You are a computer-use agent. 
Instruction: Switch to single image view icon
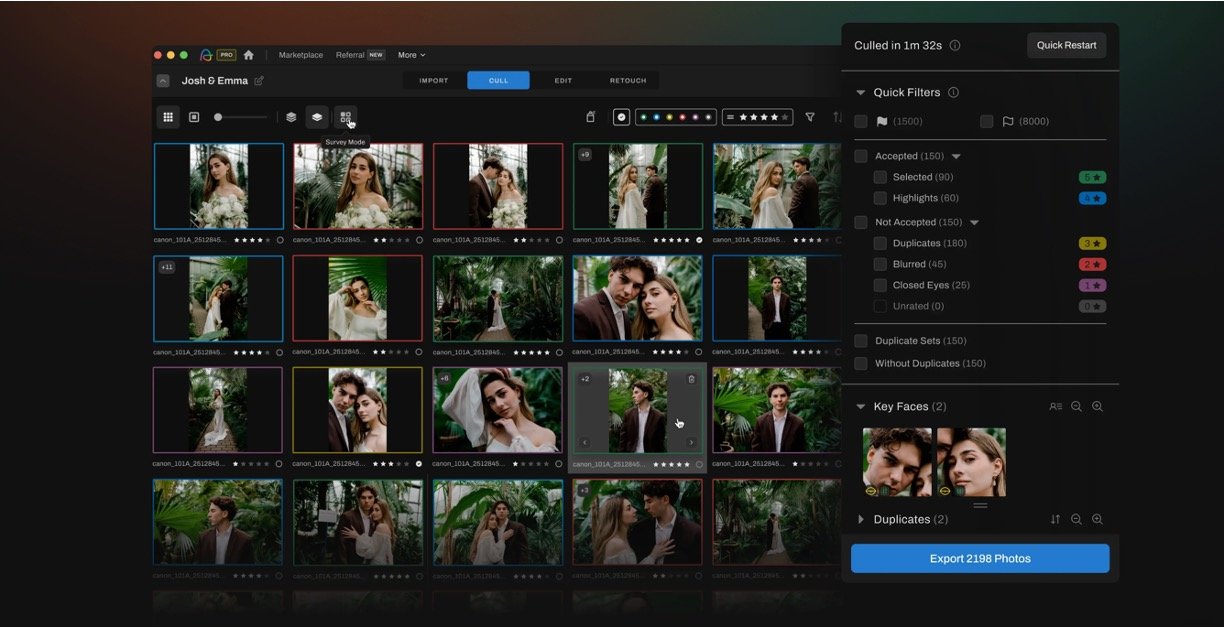tap(194, 117)
